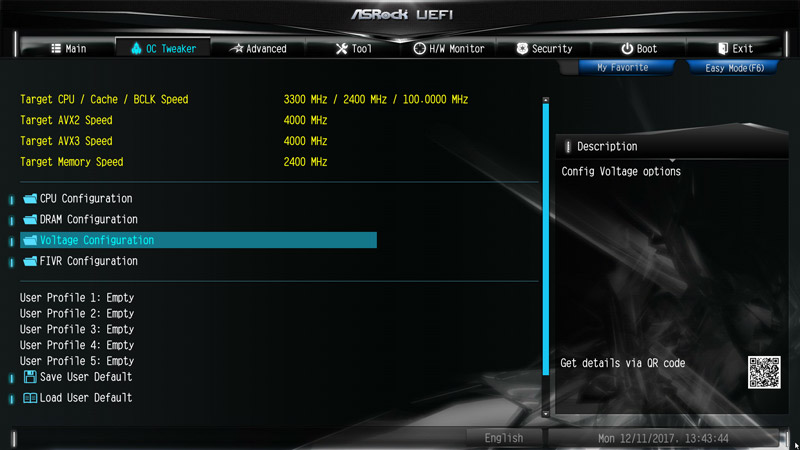Screen dimensions: 800x450
Task: Click the QR code for details
Action: pos(764,372)
